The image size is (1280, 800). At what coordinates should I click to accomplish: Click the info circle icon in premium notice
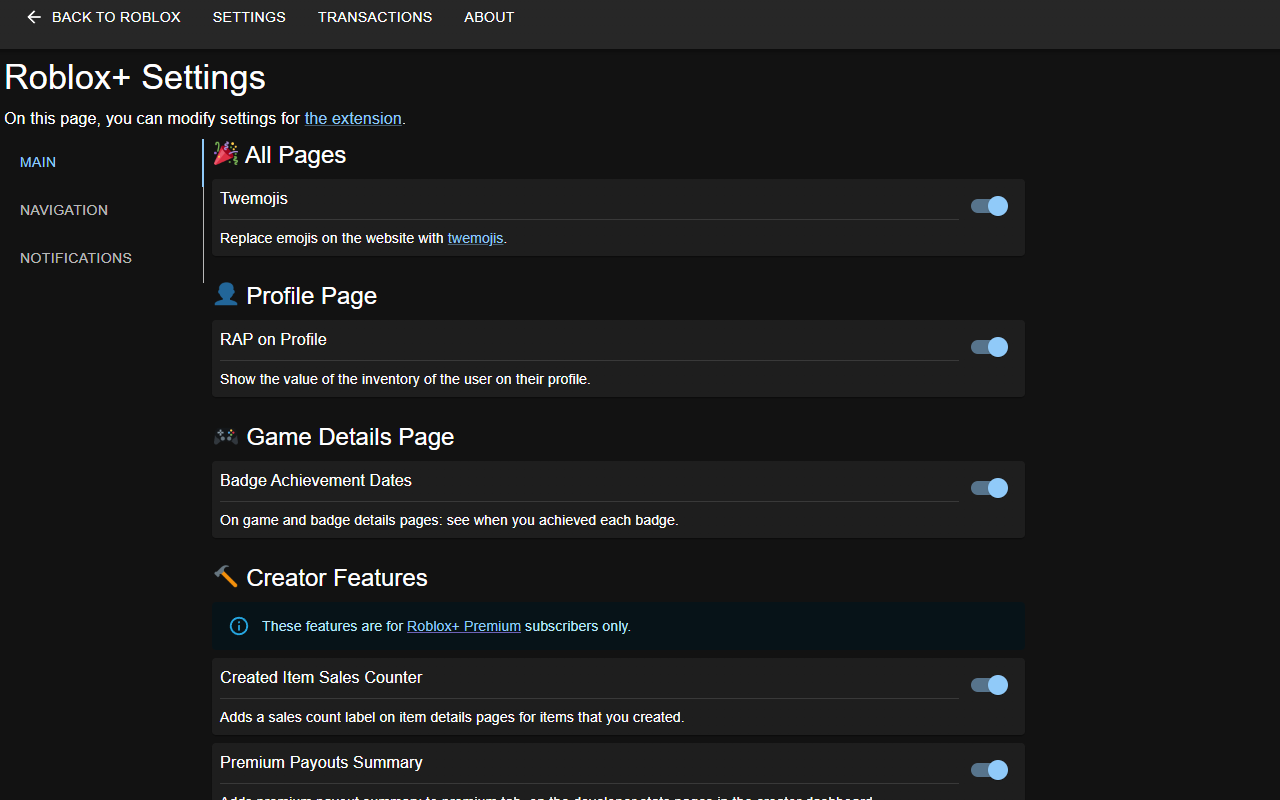pyautogui.click(x=239, y=626)
